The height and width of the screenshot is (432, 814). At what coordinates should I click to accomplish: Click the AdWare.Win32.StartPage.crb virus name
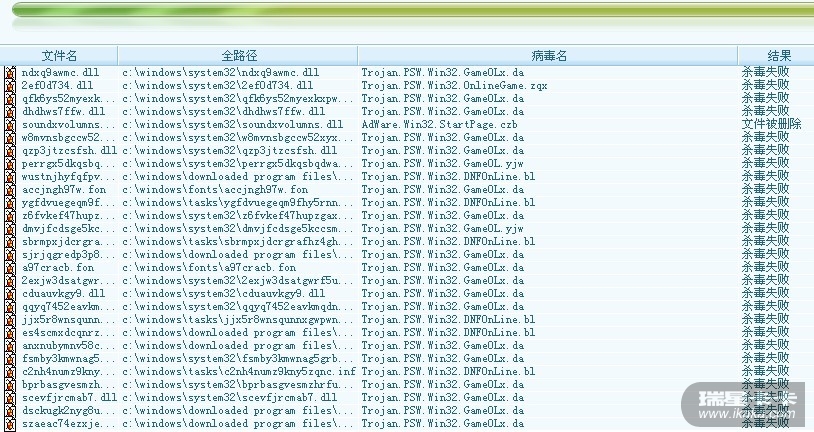(x=439, y=125)
